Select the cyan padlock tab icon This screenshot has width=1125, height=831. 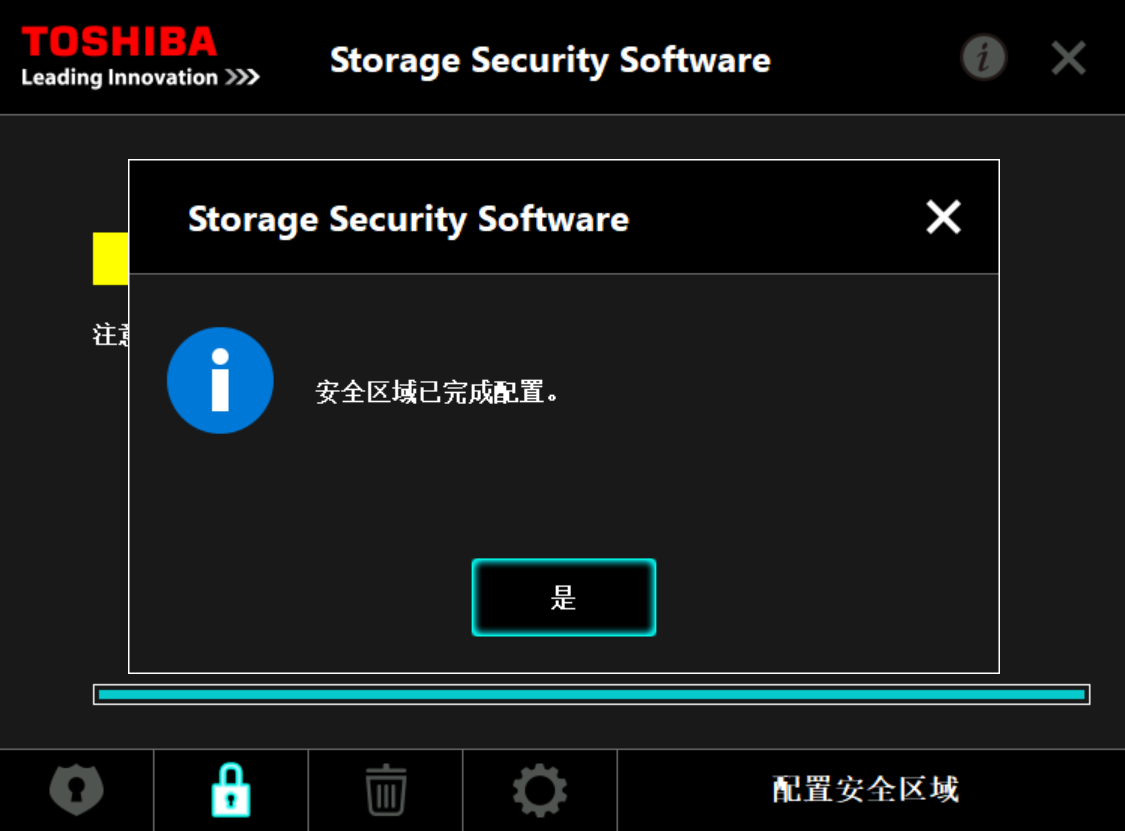click(231, 789)
